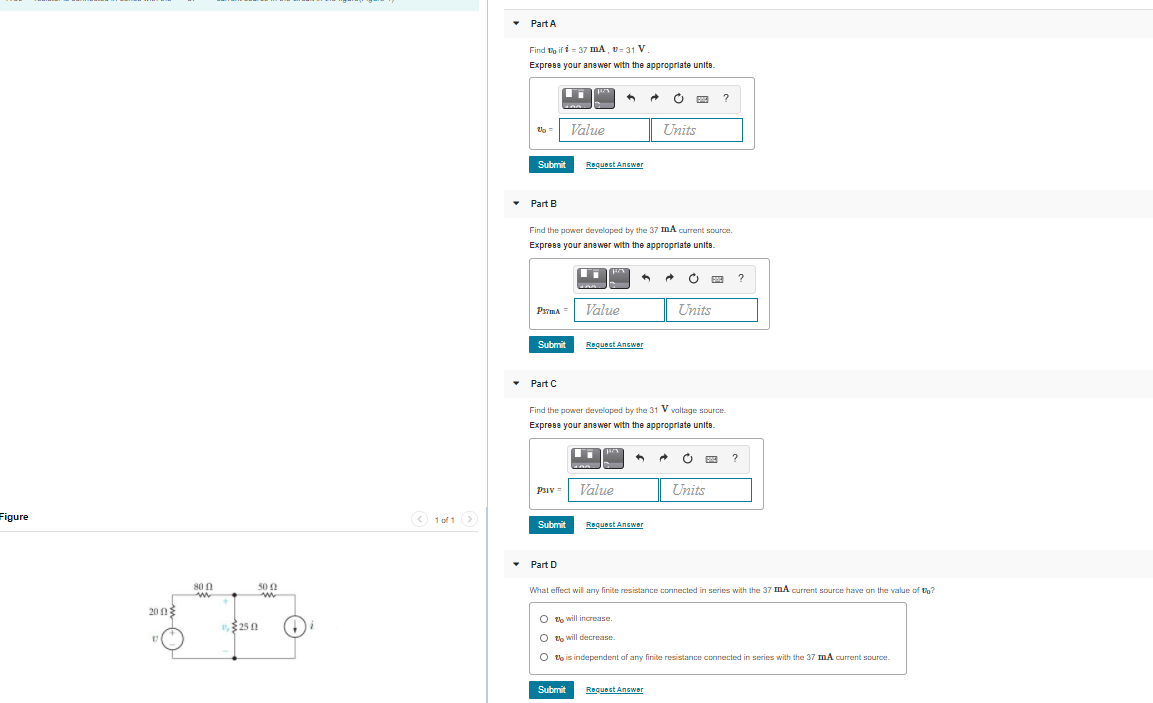The width and height of the screenshot is (1153, 703).
Task: Open help in Part B toolbar
Action: pyautogui.click(x=741, y=278)
